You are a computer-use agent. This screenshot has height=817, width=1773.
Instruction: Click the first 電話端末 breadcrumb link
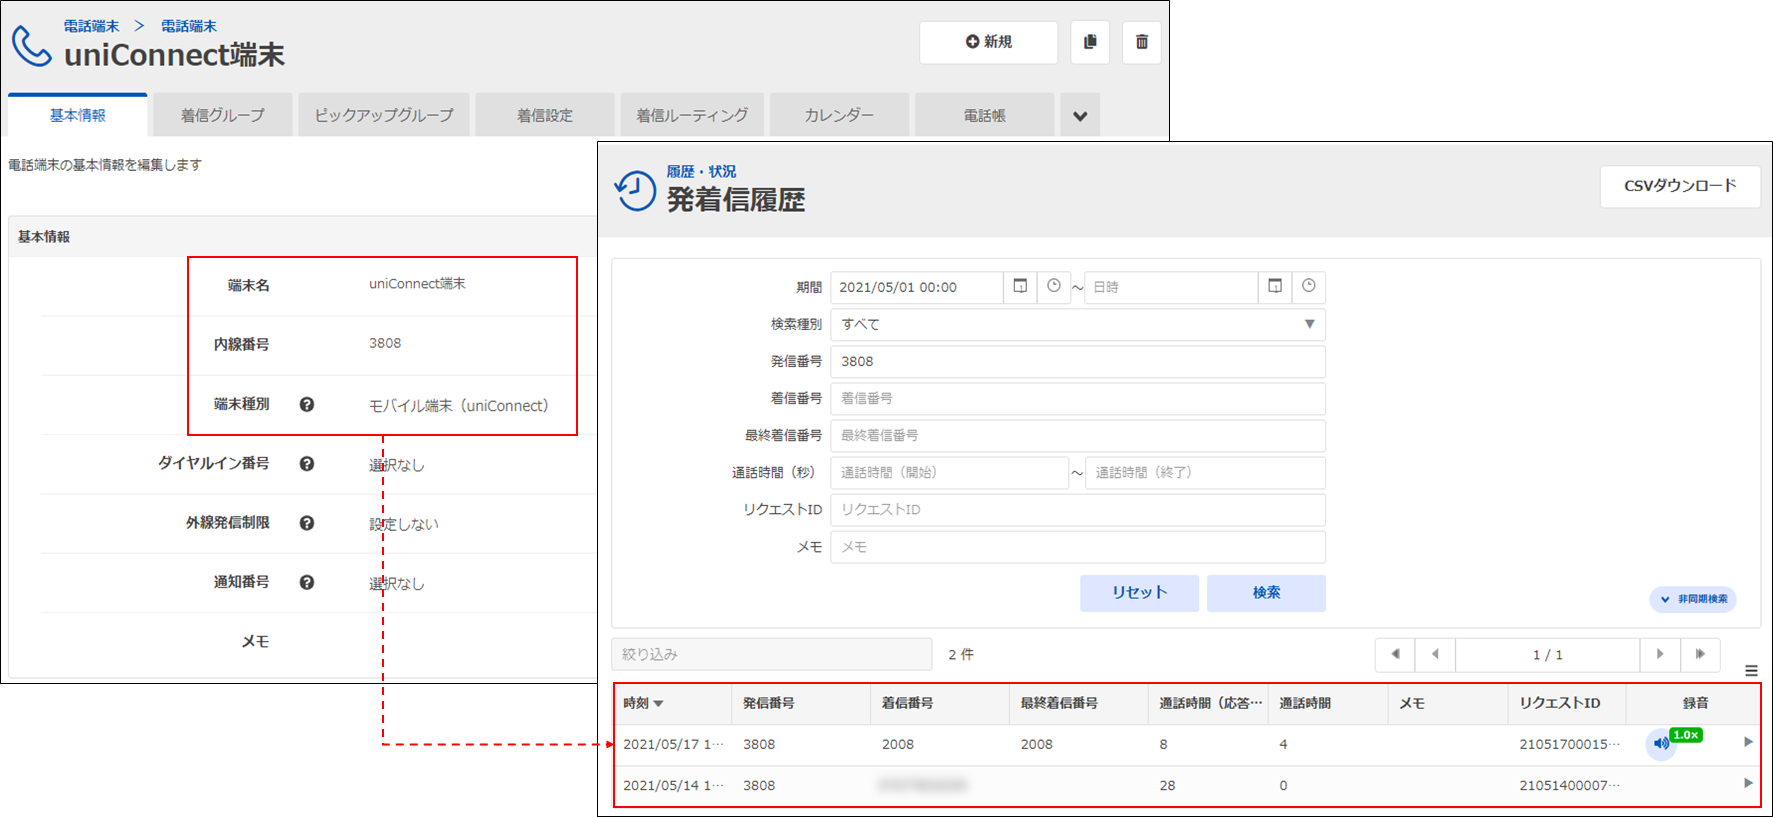tap(91, 26)
